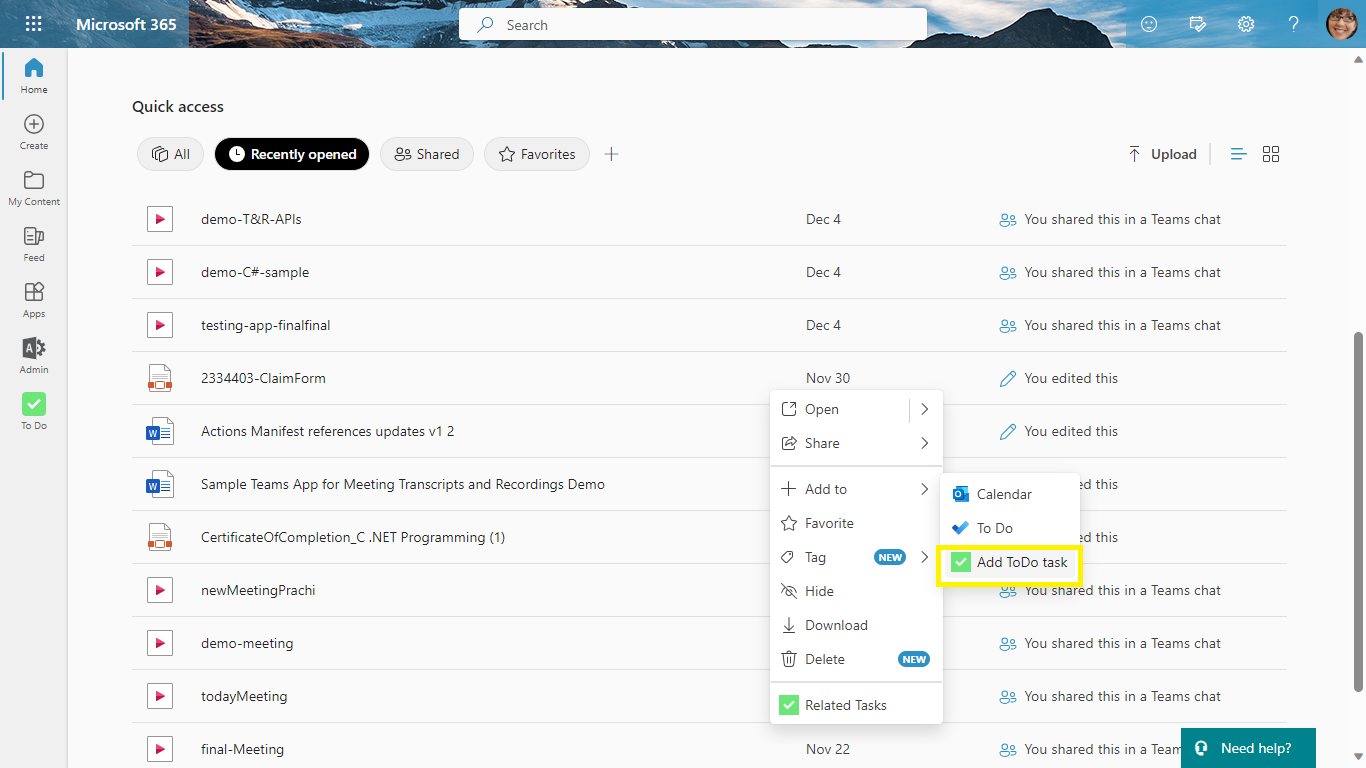
Task: Open the Need help? button
Action: point(1248,748)
